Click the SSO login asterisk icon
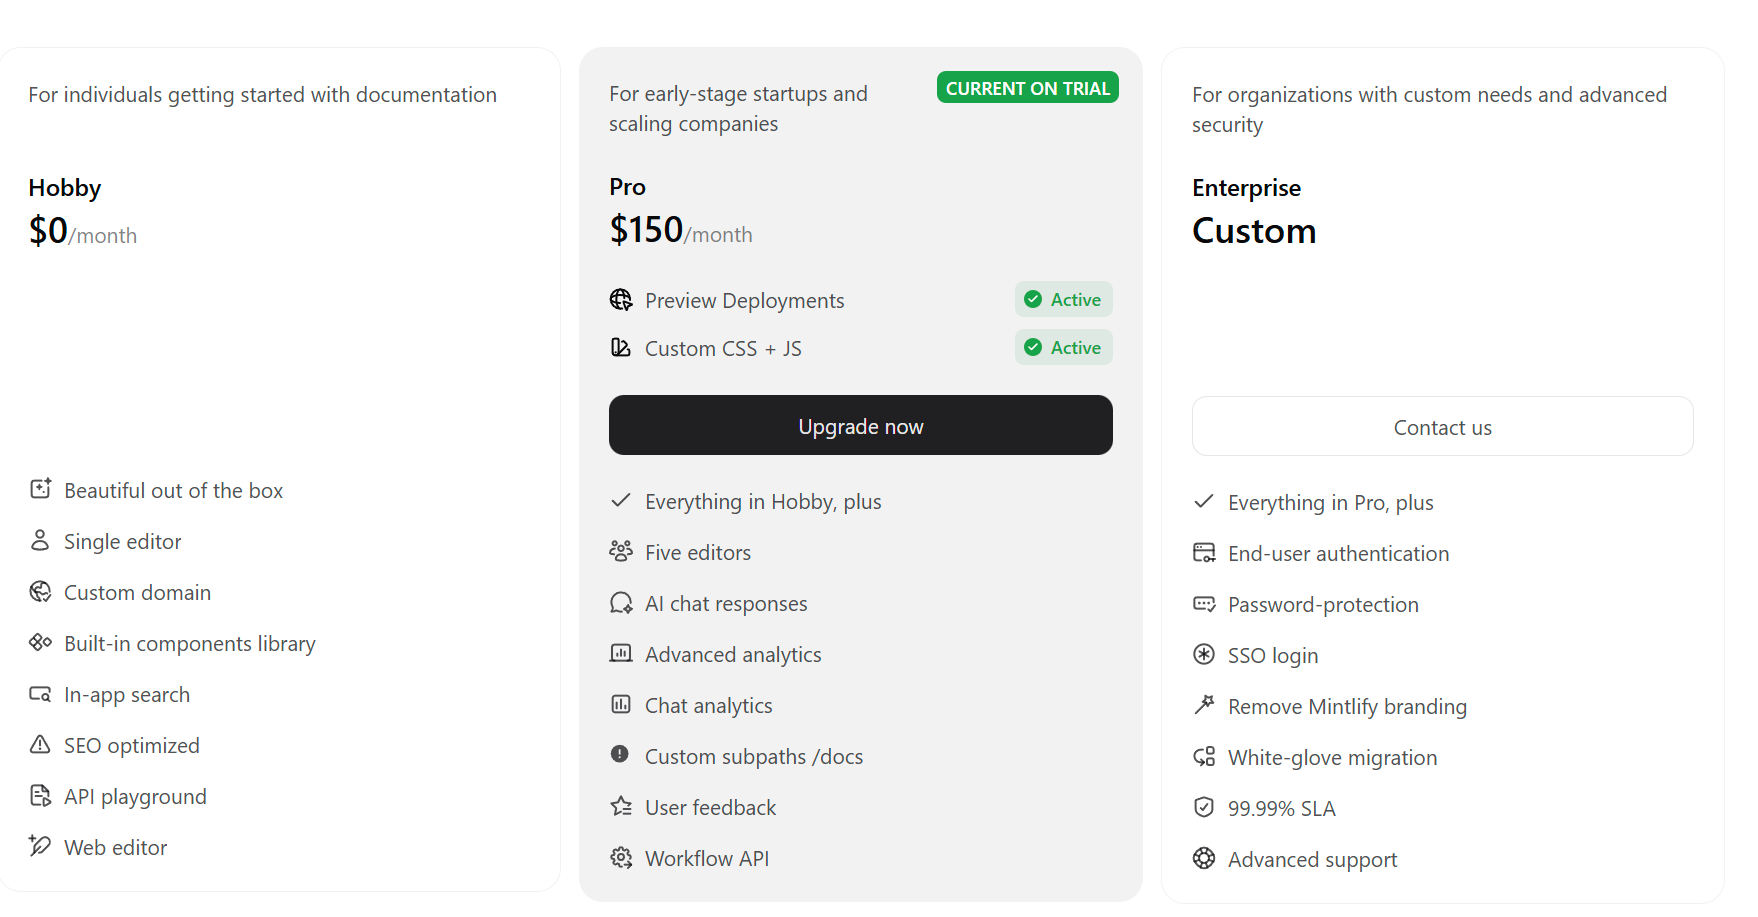The height and width of the screenshot is (917, 1758). [1204, 655]
